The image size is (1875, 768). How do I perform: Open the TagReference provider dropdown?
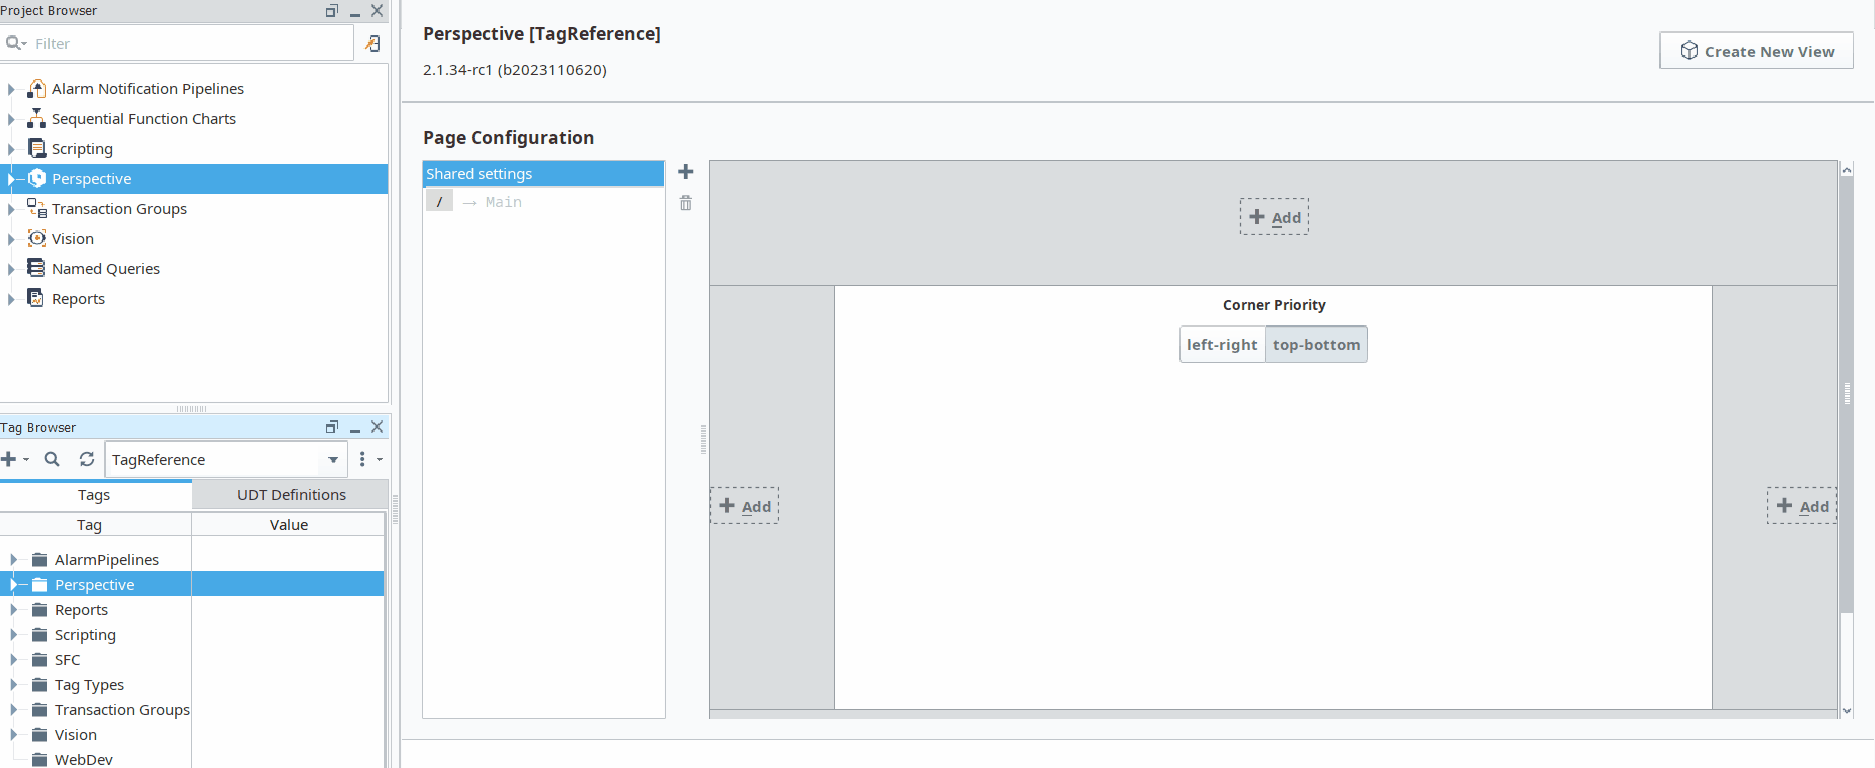pyautogui.click(x=333, y=460)
